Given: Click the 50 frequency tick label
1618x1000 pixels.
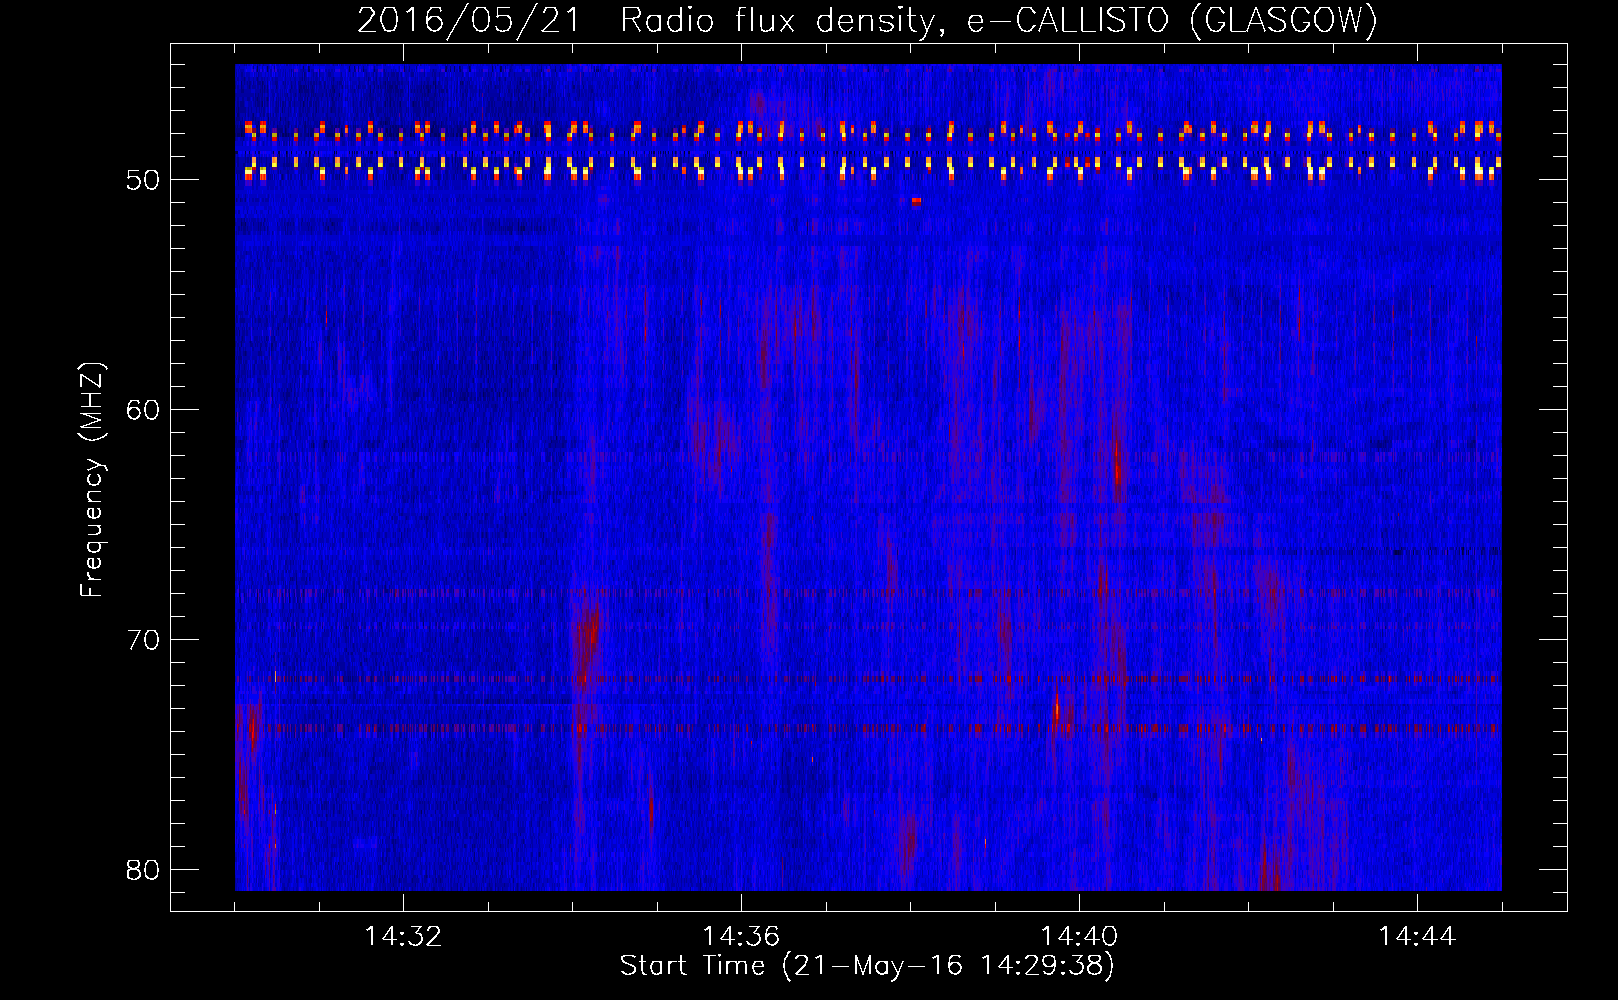Looking at the screenshot, I should coord(144,180).
